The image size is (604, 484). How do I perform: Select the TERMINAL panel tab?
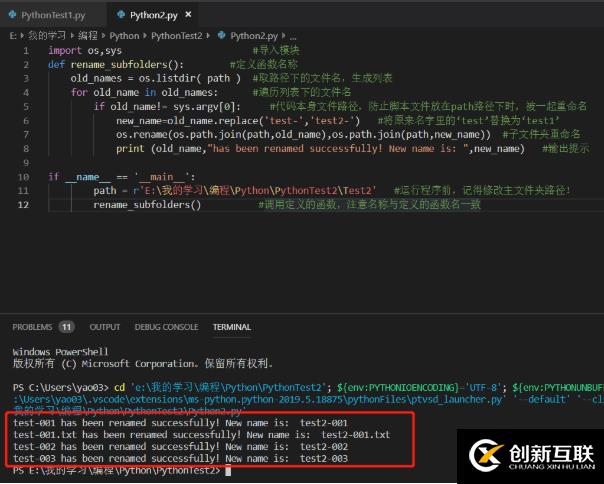coord(232,327)
